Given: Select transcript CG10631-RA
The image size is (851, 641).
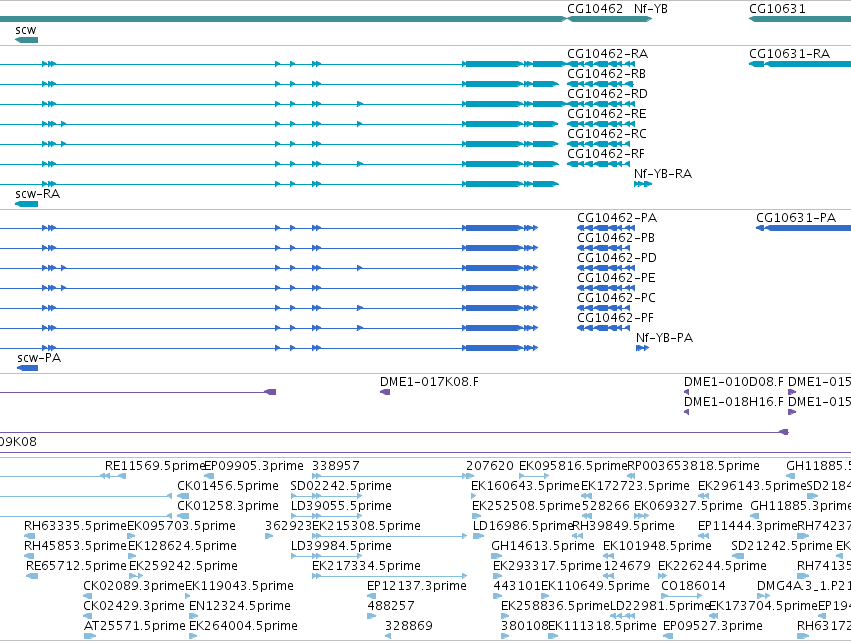Looking at the screenshot, I should point(789,54).
